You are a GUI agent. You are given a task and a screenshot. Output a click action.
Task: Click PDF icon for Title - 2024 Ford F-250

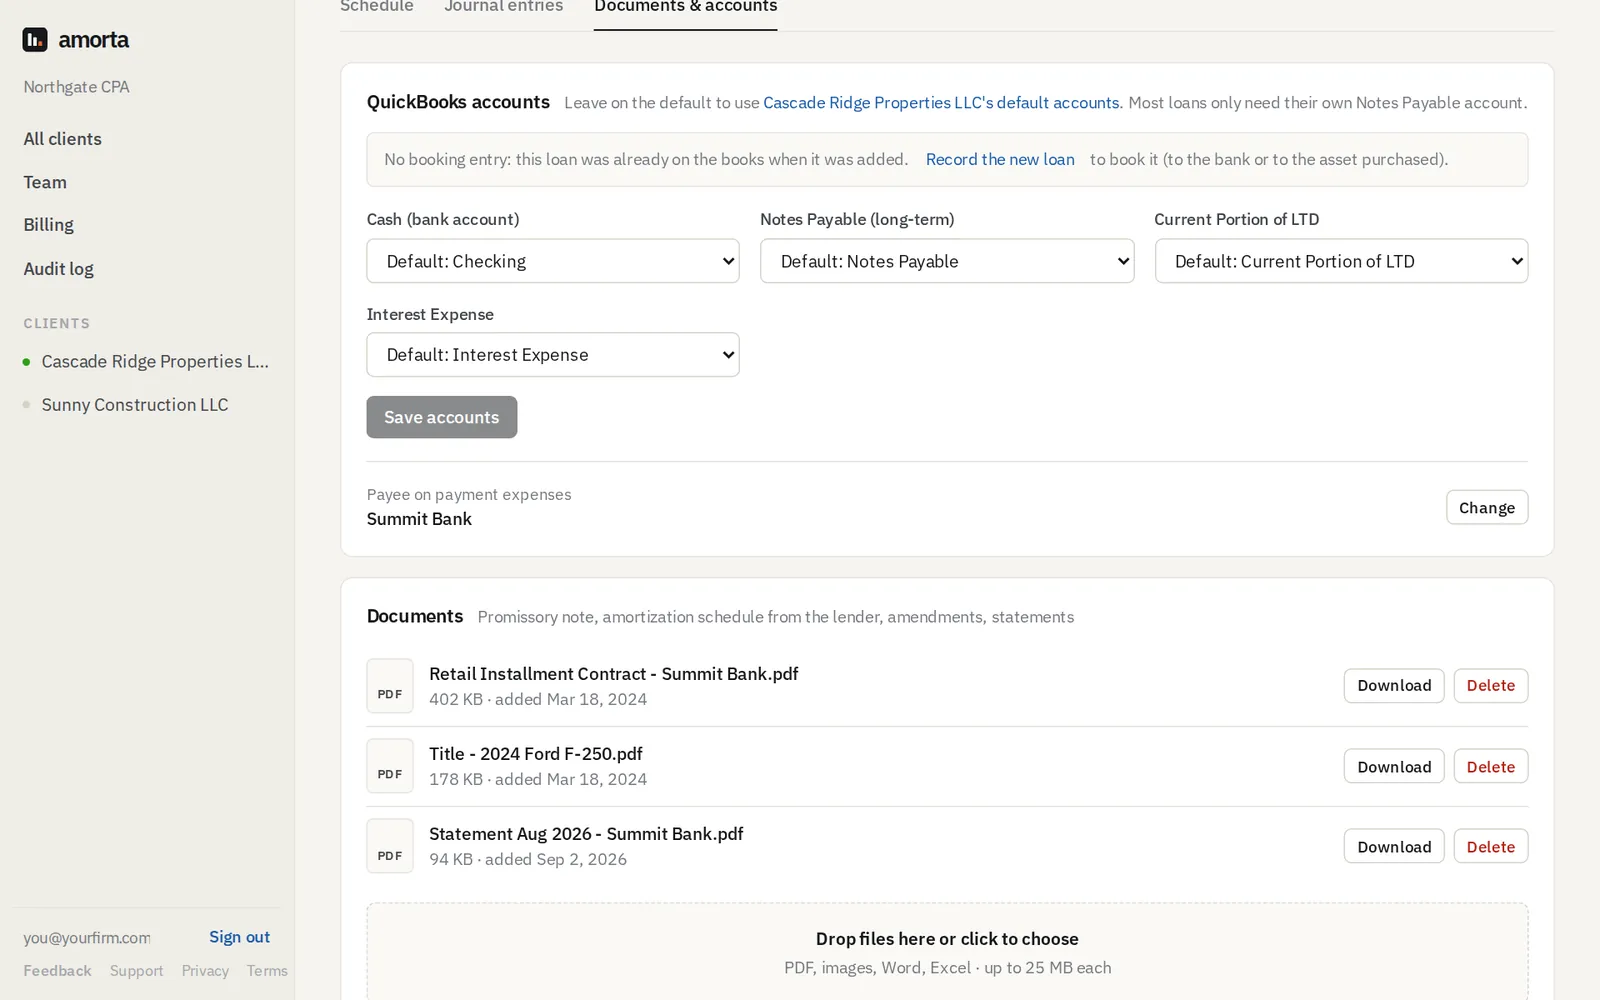coord(390,766)
